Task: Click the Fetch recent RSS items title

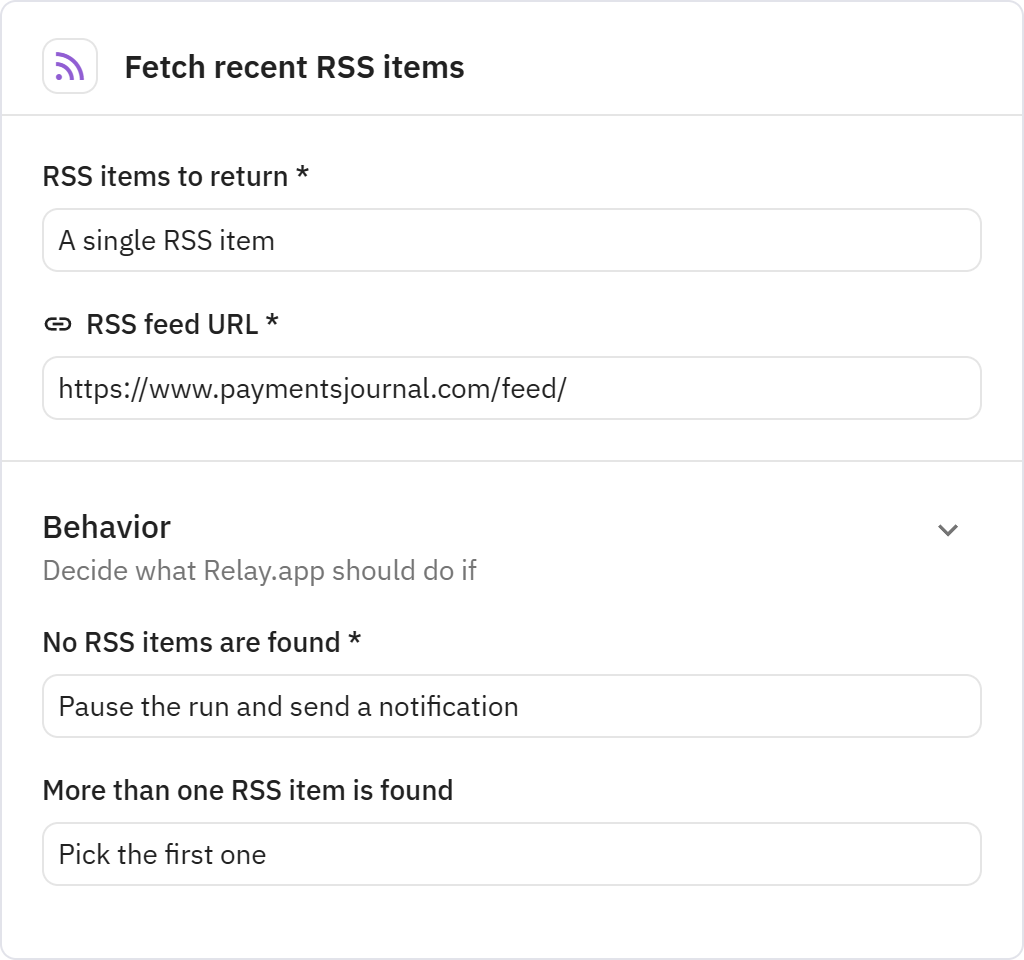Action: tap(295, 67)
